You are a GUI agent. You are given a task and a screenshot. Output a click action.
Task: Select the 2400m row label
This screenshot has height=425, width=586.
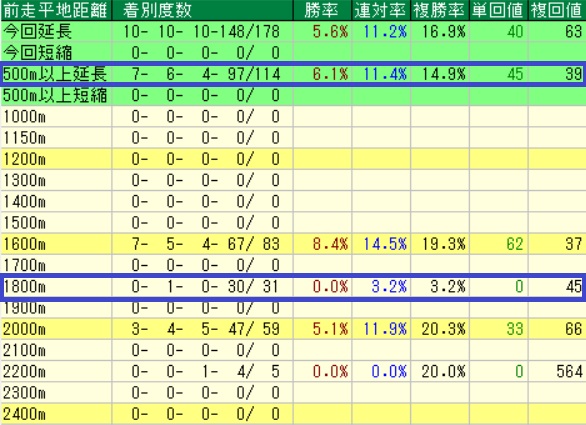coord(24,415)
